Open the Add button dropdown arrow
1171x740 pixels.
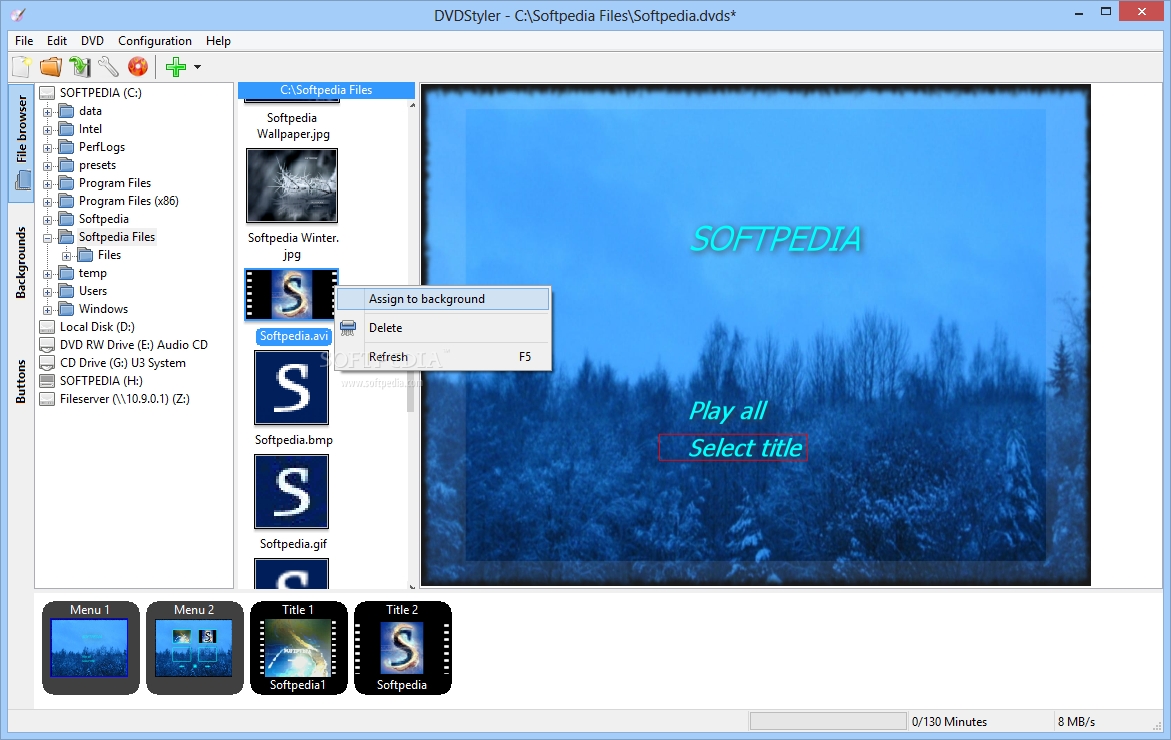click(197, 67)
